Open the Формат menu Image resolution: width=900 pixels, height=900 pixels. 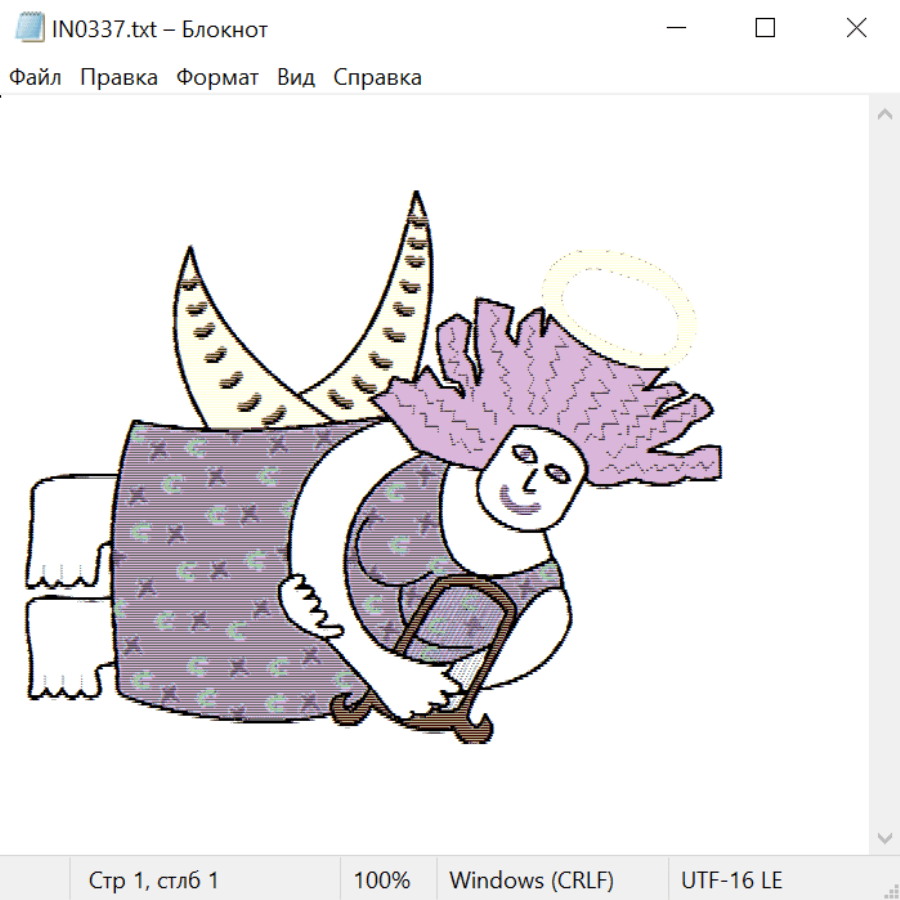(x=217, y=78)
